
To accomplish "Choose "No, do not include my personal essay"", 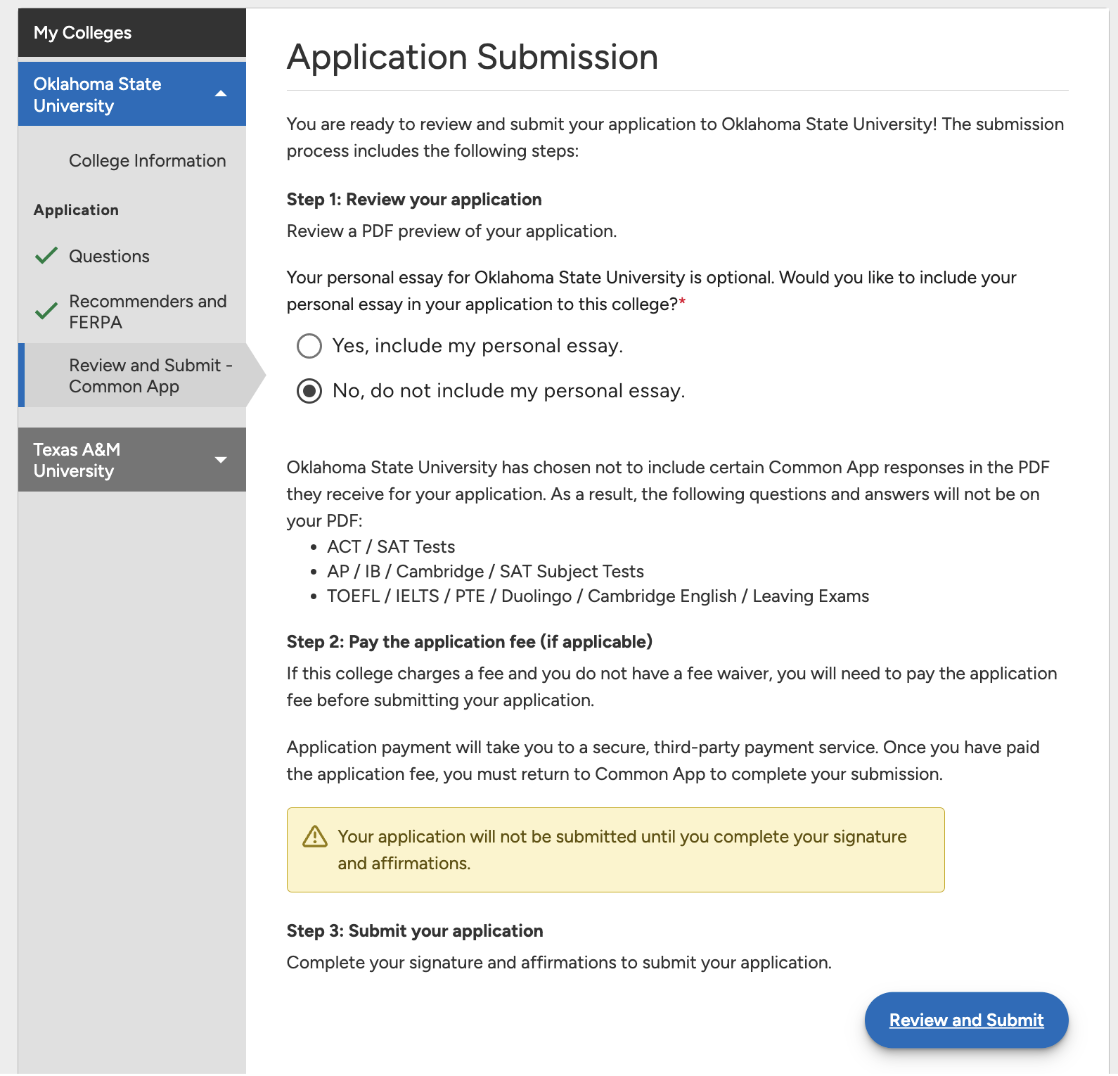I will tap(309, 390).
